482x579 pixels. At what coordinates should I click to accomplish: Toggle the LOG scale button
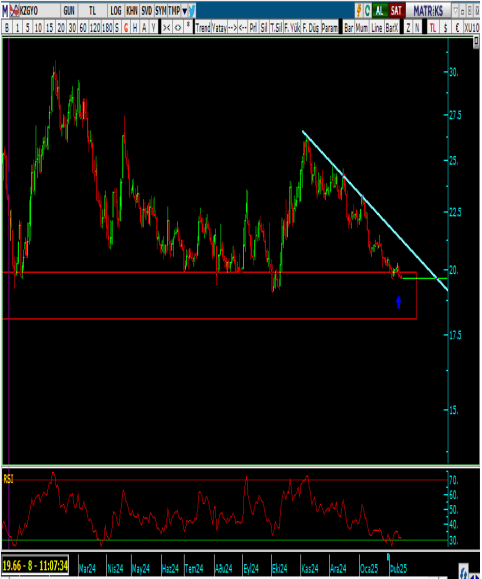(x=116, y=11)
